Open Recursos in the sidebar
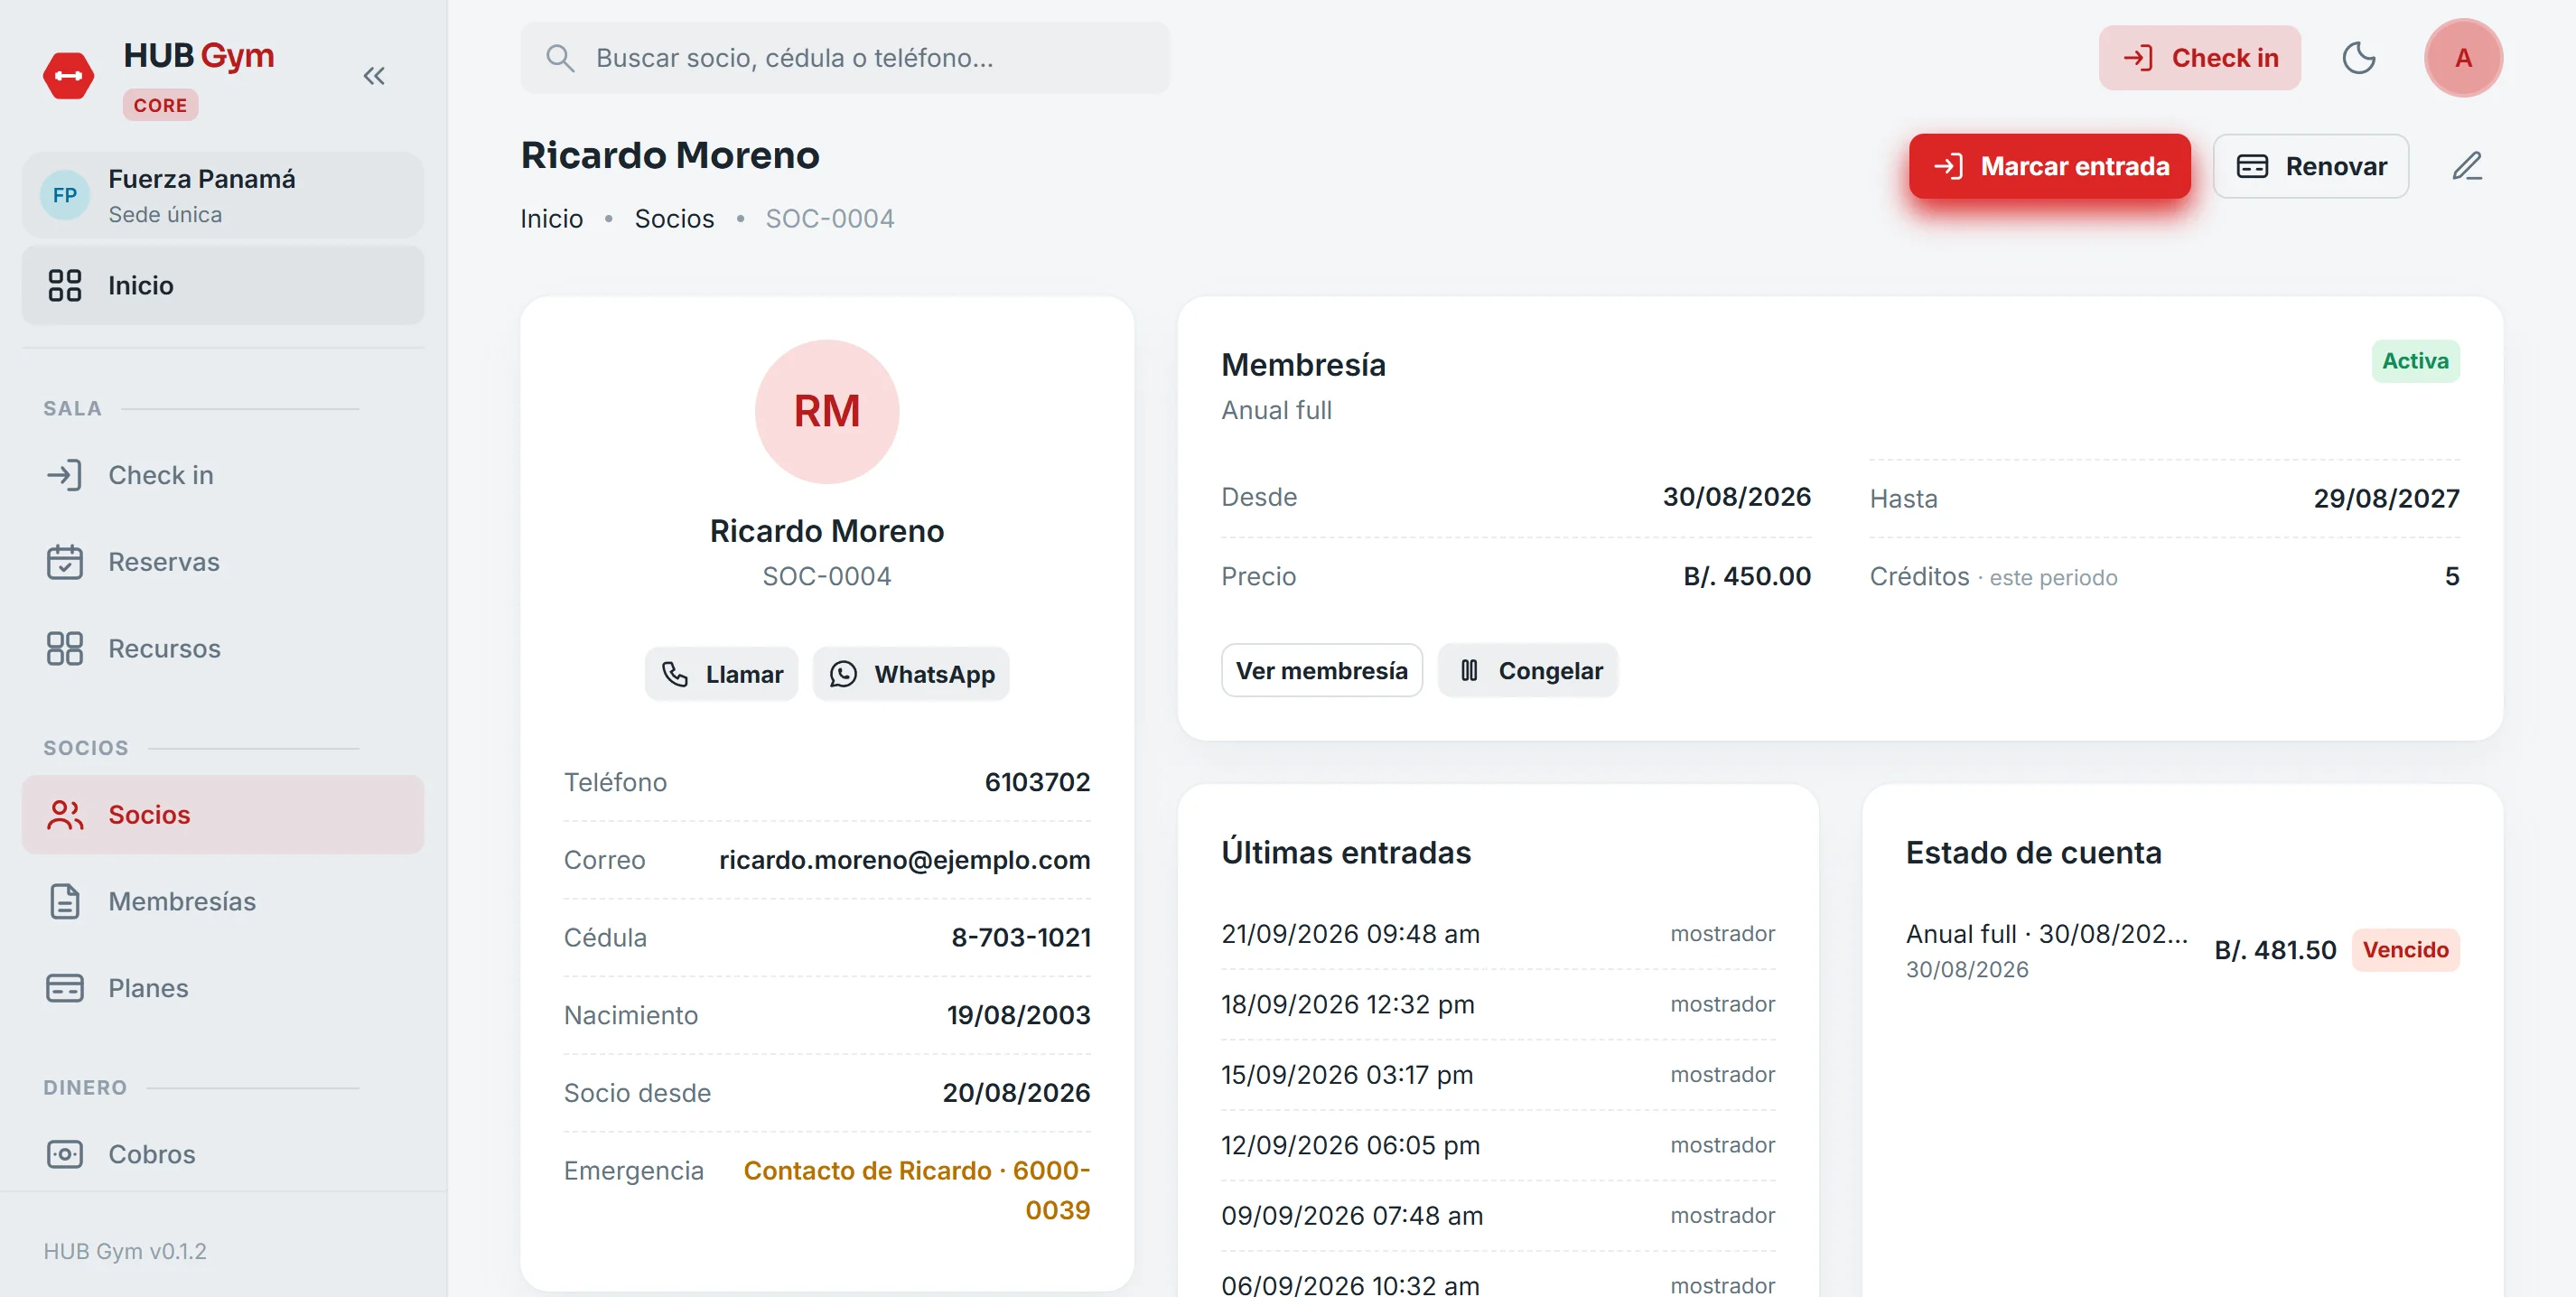The height and width of the screenshot is (1297, 2576). (223, 648)
